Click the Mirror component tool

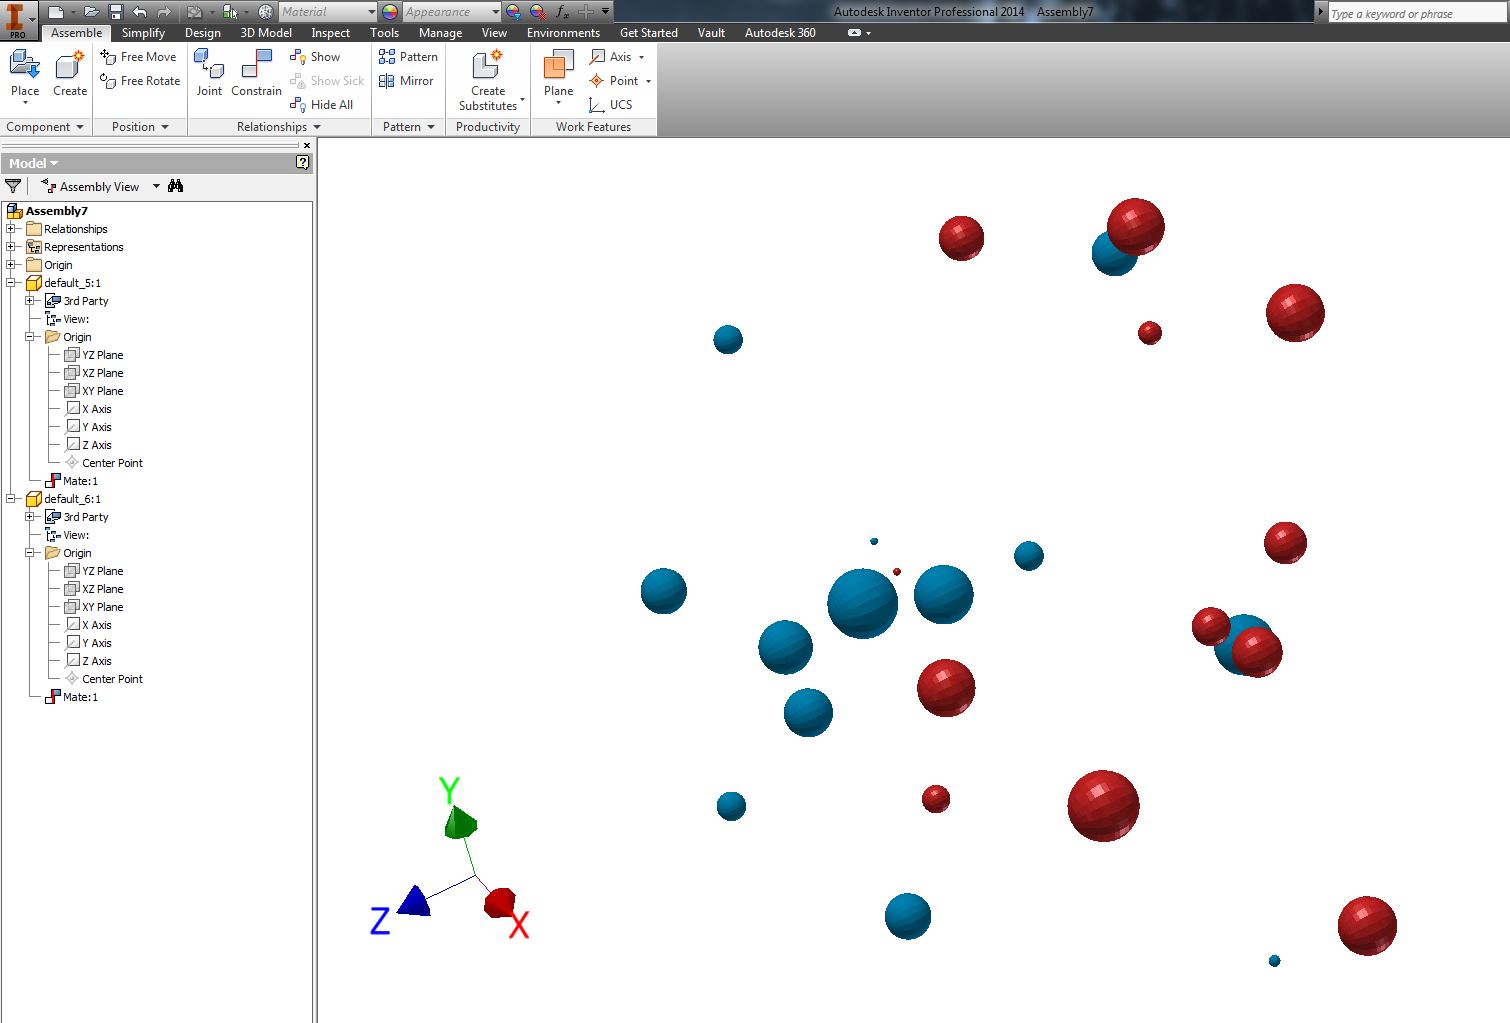pos(406,81)
